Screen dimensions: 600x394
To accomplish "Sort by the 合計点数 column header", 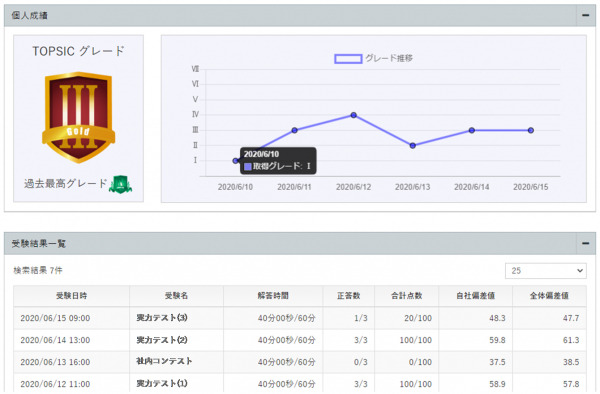I will pyautogui.click(x=406, y=296).
